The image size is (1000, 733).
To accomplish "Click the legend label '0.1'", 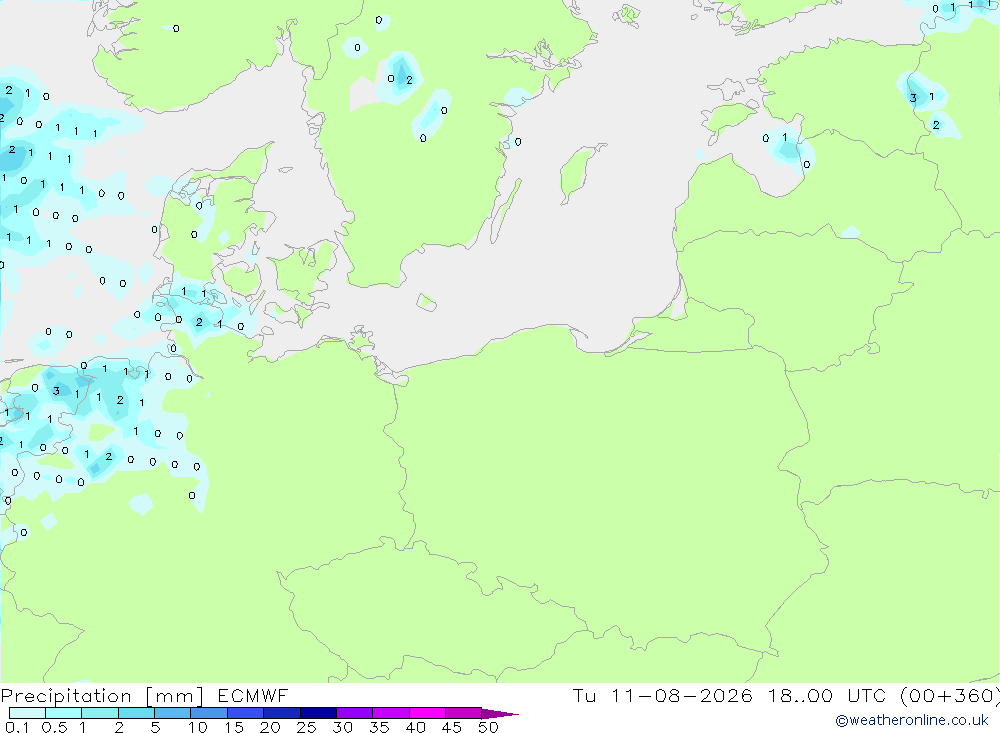I will pyautogui.click(x=17, y=727).
